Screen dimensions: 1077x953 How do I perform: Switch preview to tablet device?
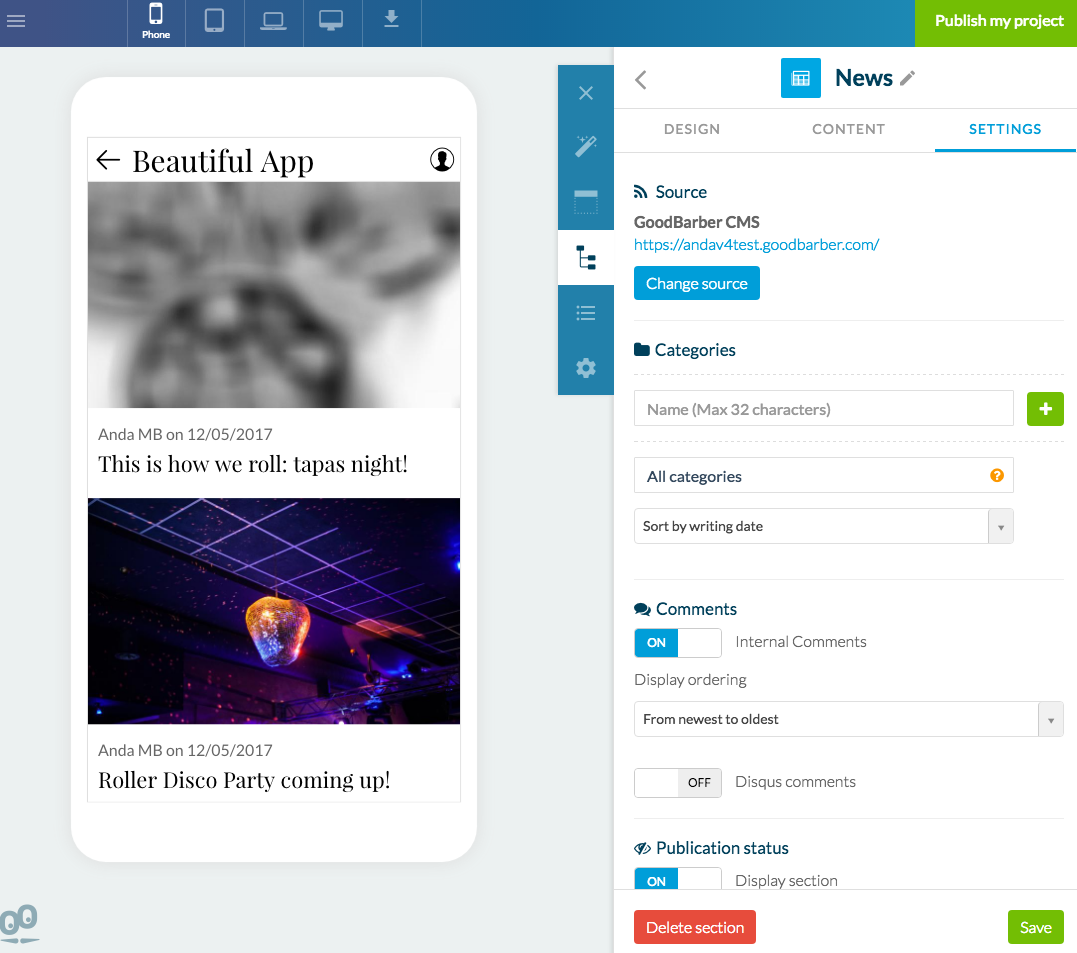214,21
